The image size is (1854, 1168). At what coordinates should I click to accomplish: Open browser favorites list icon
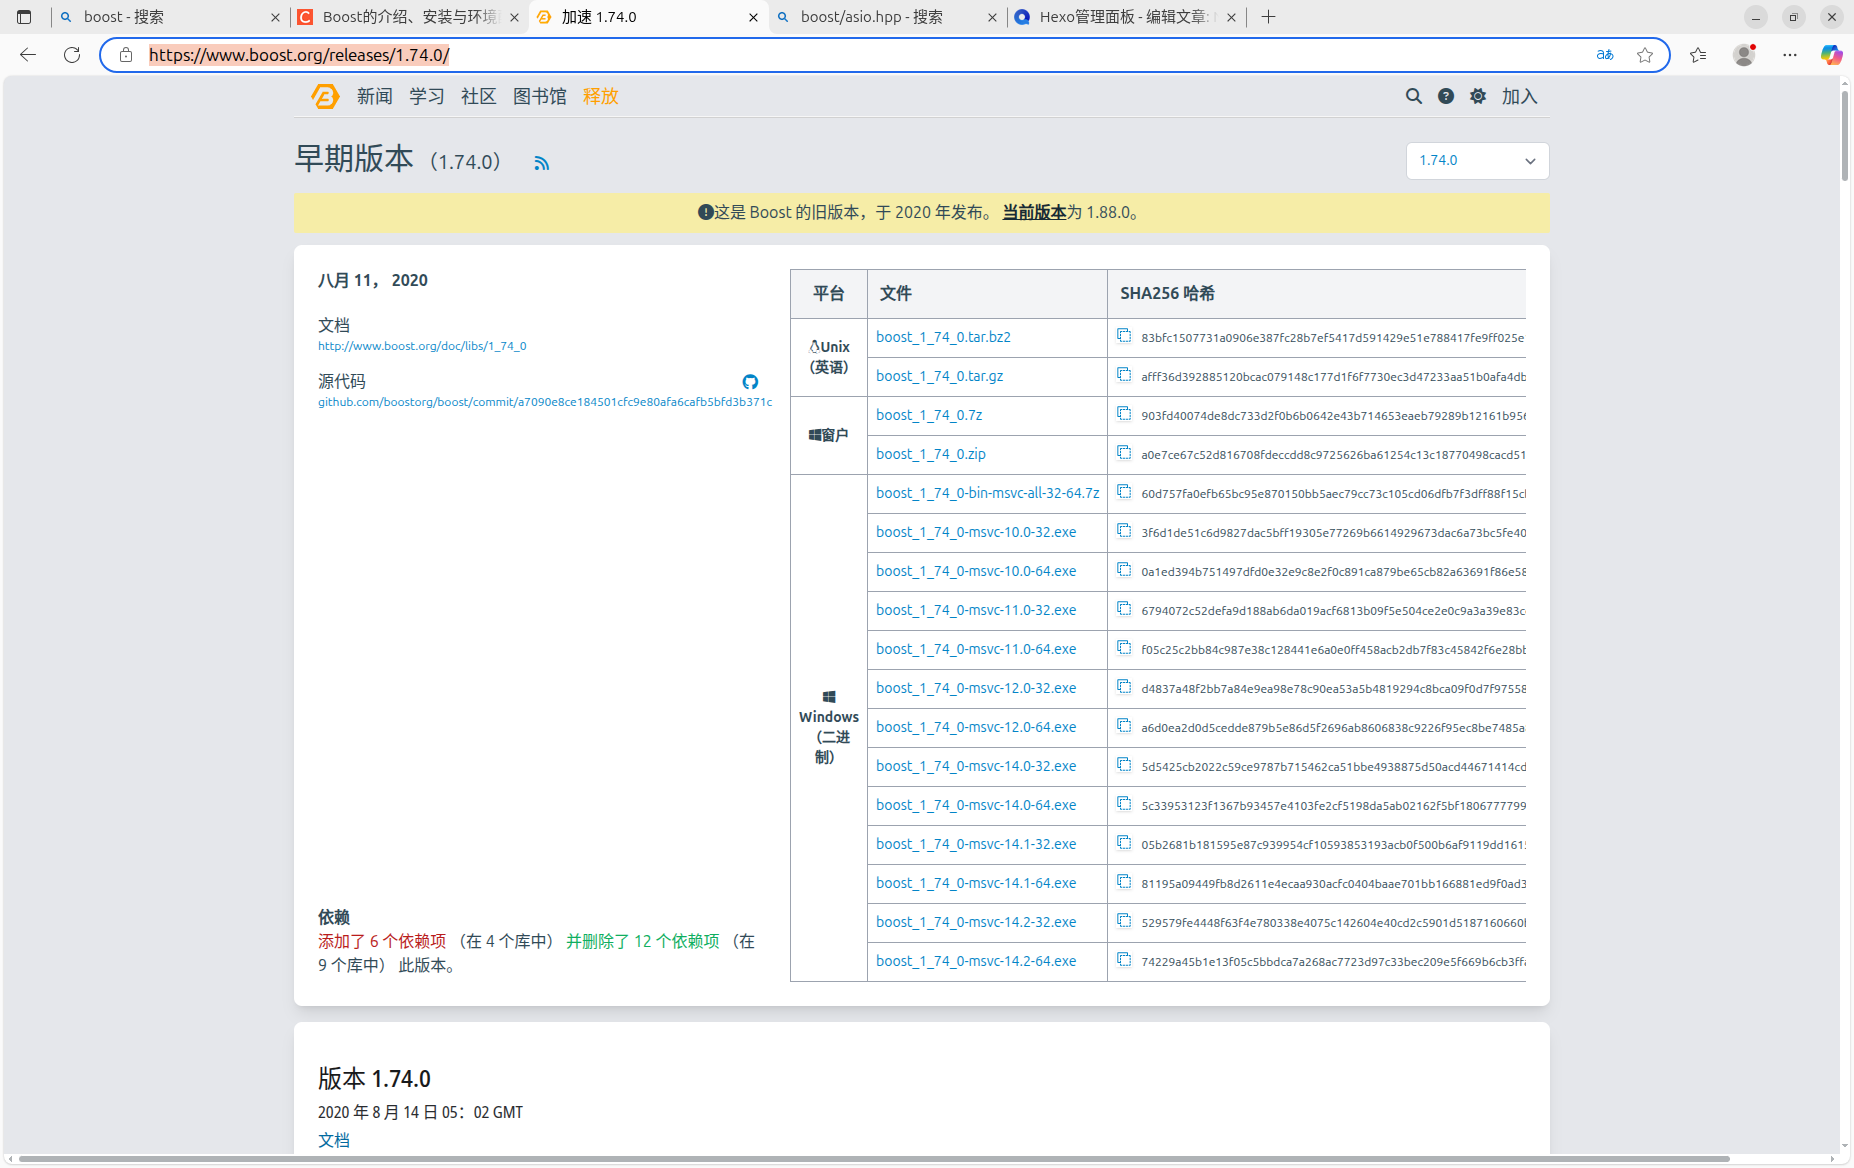tap(1698, 55)
